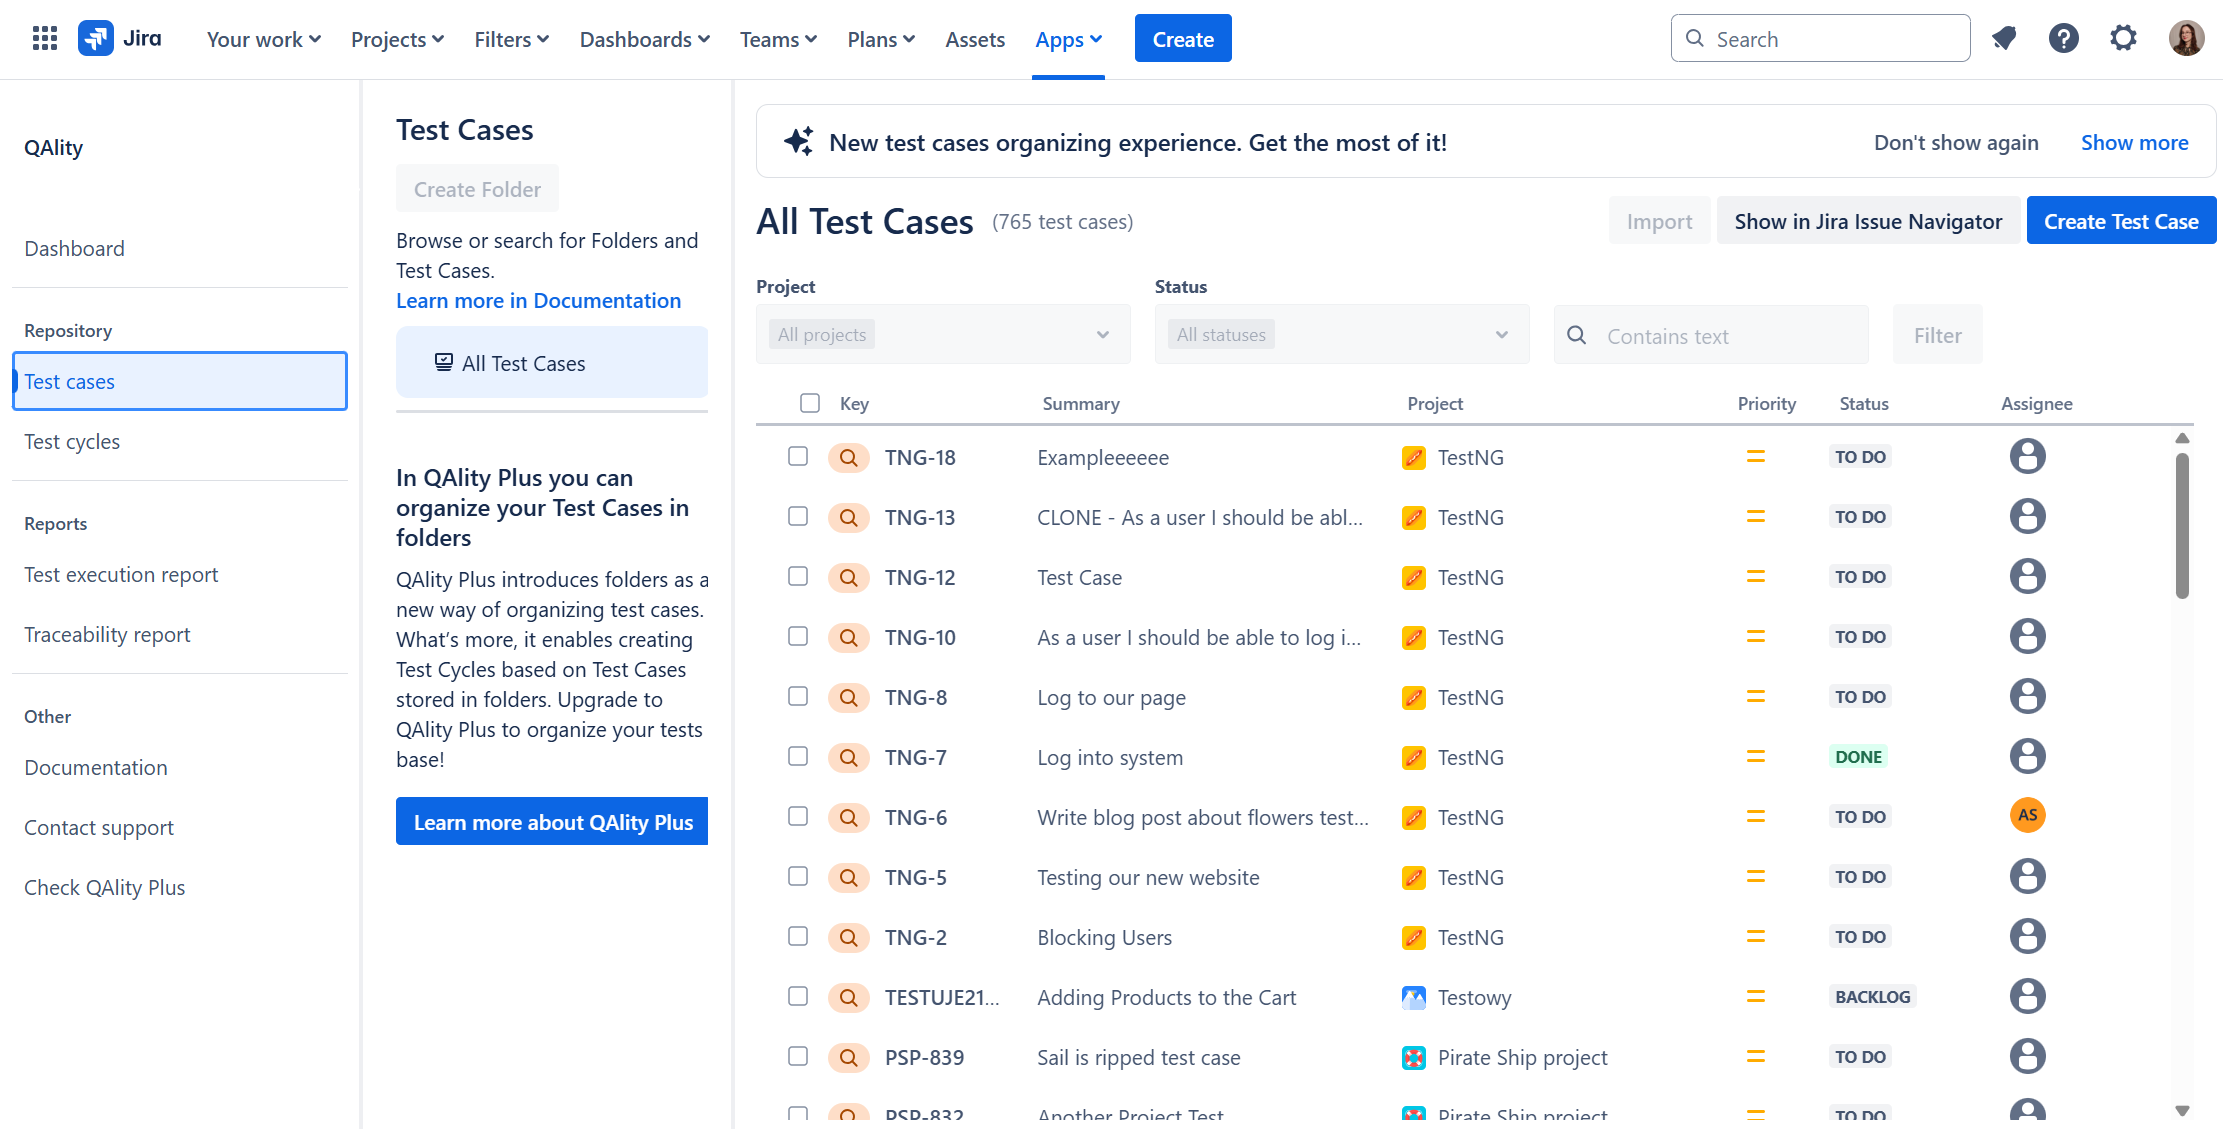Toggle the select-all checkbox in header

810,403
